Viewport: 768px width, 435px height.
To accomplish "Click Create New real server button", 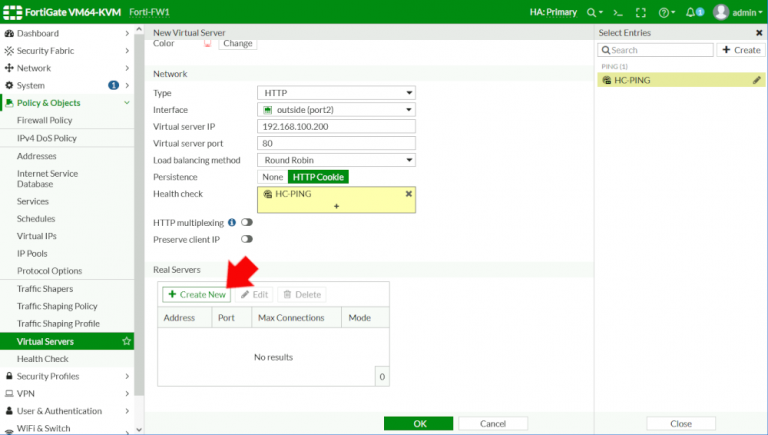I will (x=196, y=294).
